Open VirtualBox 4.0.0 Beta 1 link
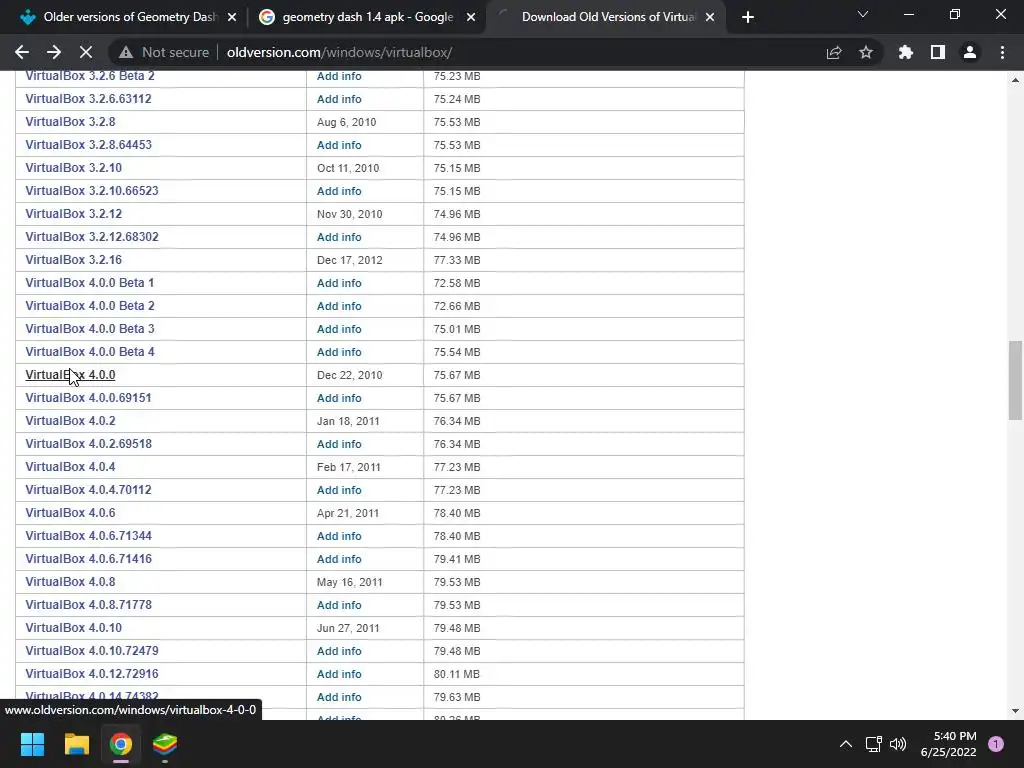Viewport: 1024px width, 768px height. click(x=89, y=283)
